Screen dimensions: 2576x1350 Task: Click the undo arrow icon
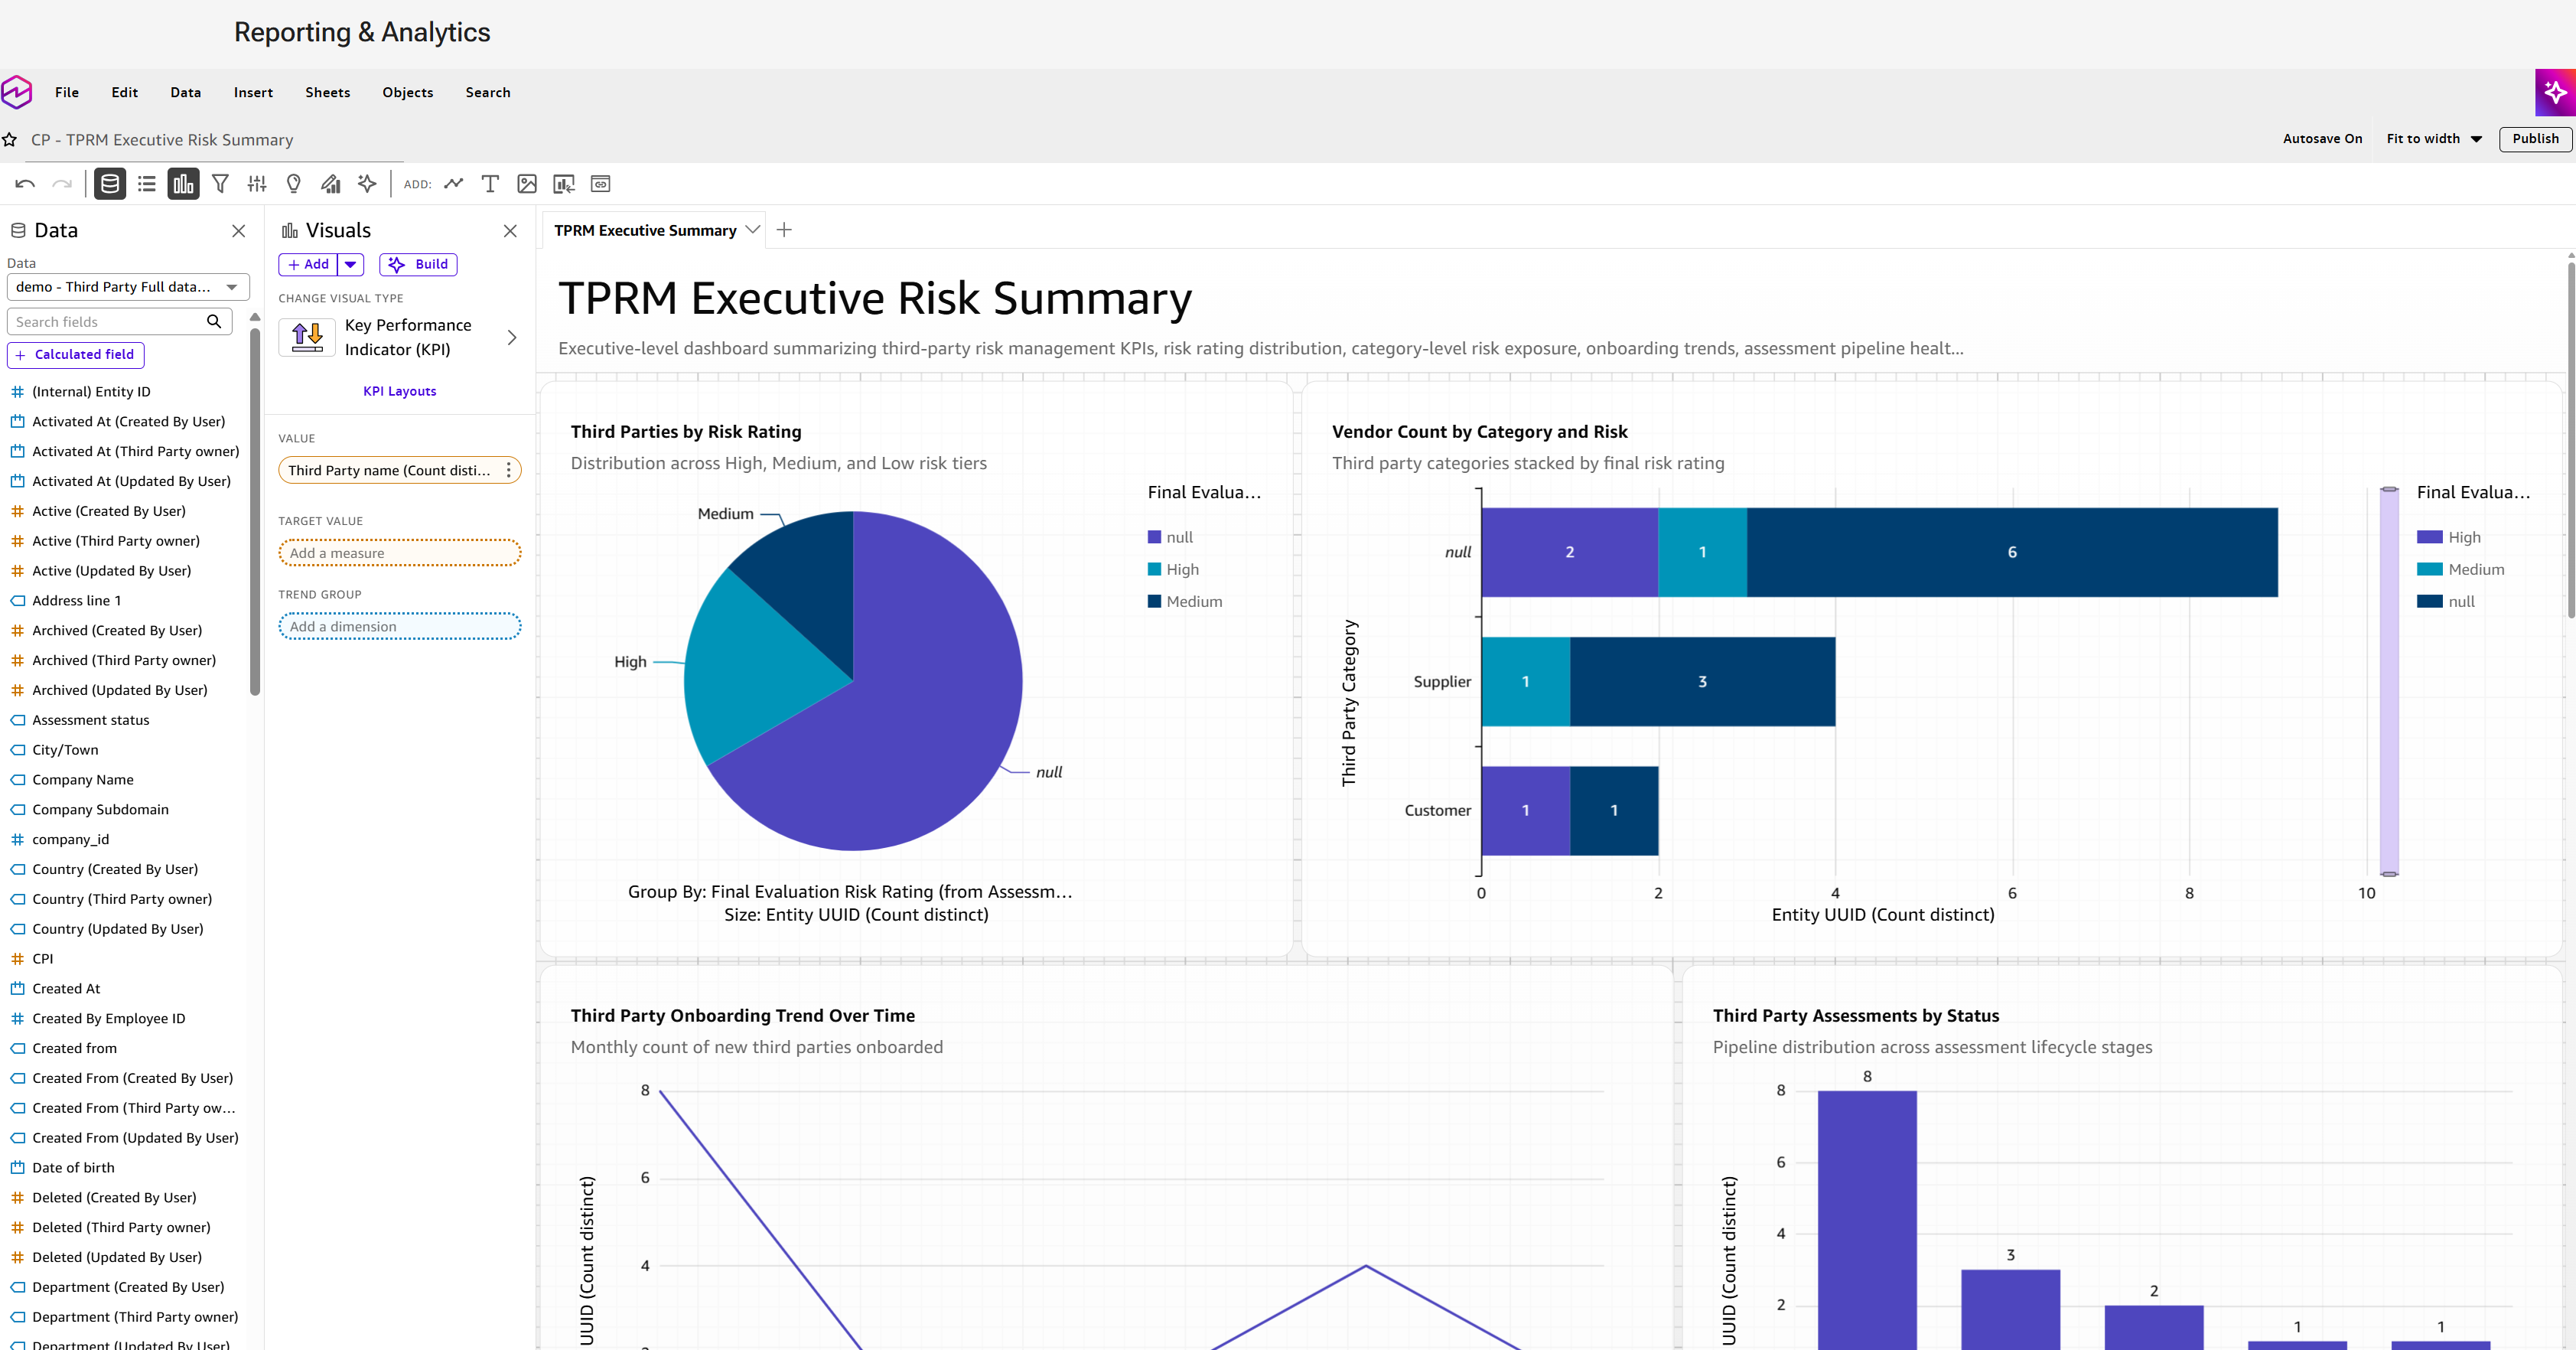(x=25, y=184)
